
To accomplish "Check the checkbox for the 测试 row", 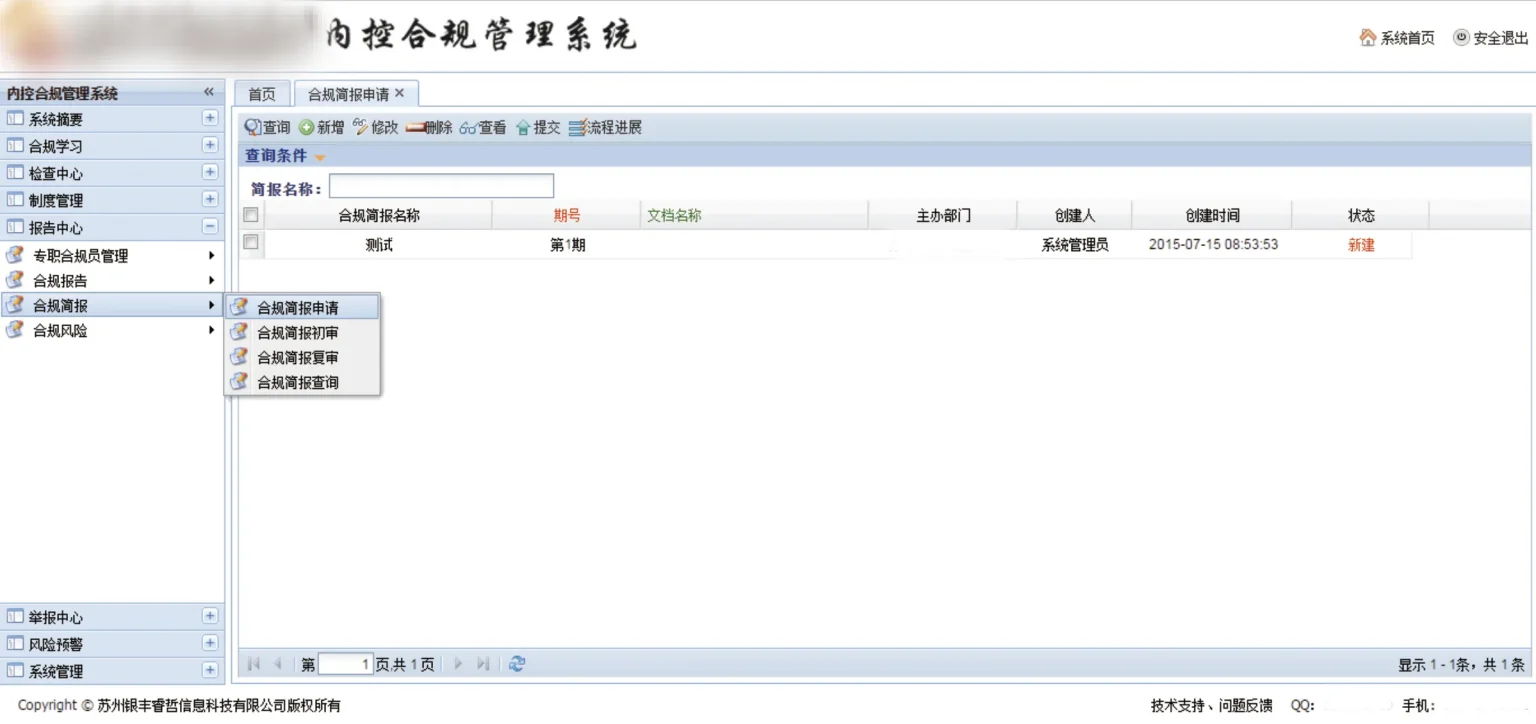I will (x=251, y=243).
